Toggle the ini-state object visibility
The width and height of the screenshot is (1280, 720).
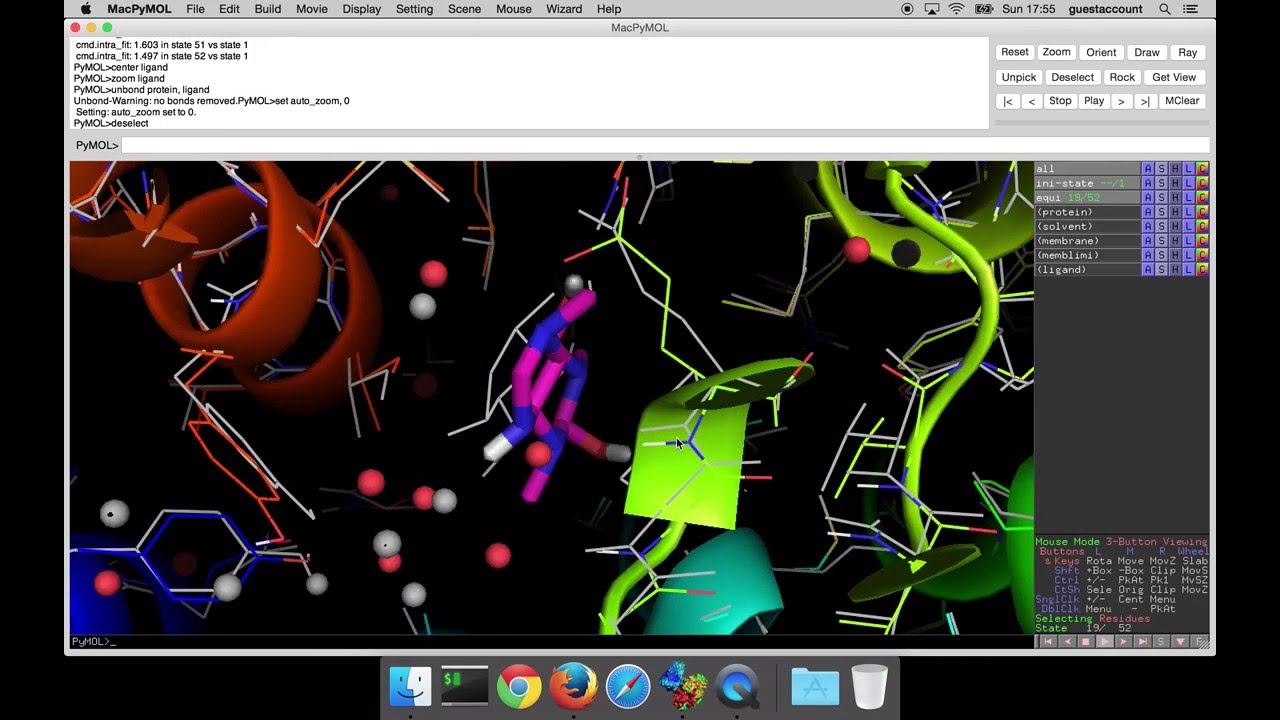1087,183
